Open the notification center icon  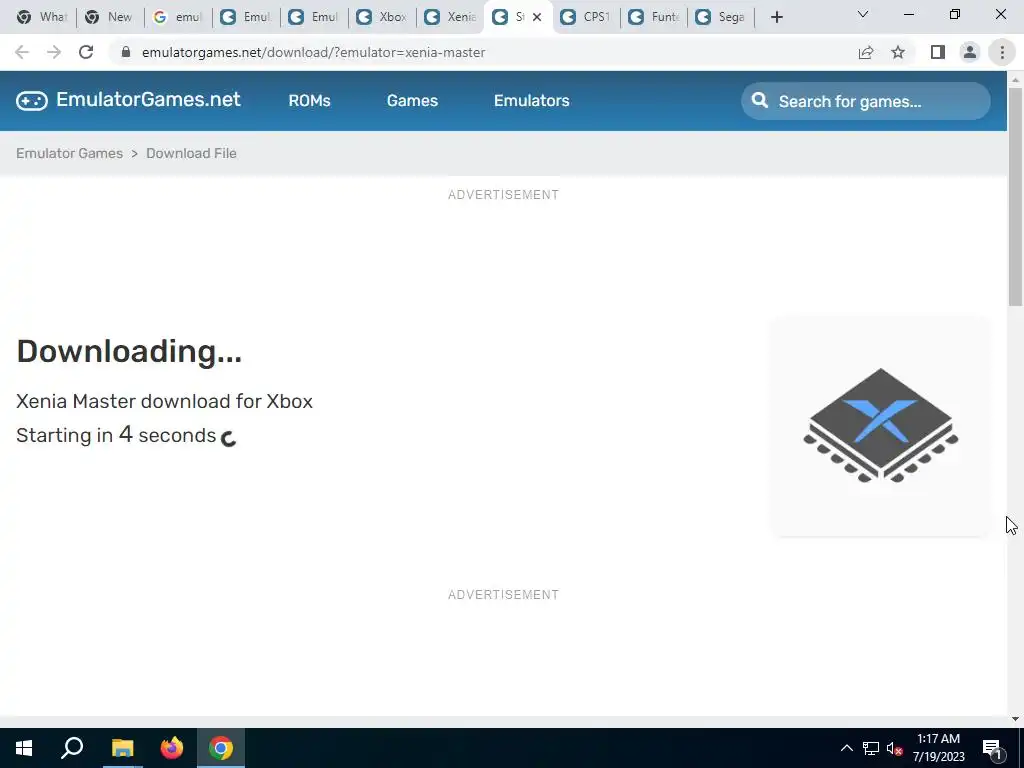point(993,748)
